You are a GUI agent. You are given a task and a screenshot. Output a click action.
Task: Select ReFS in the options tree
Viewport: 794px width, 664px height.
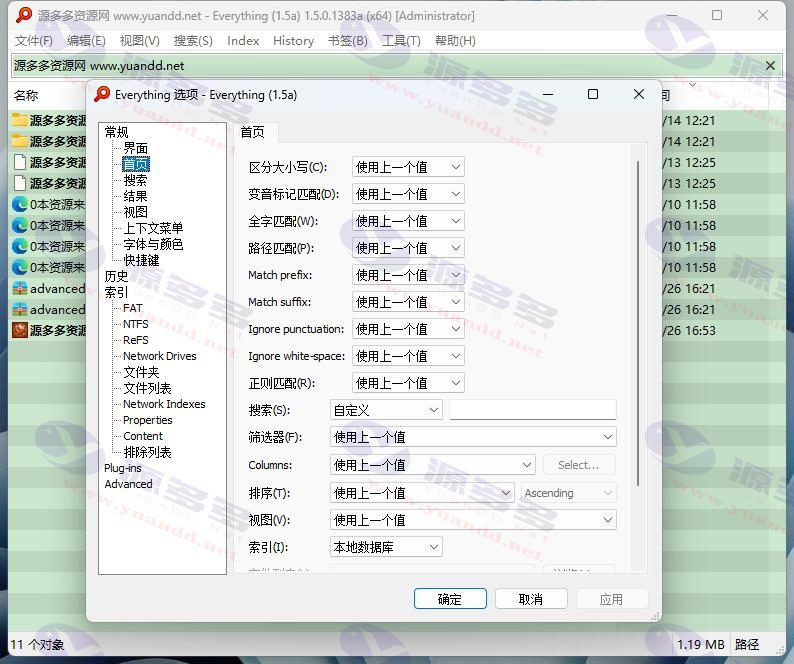coord(136,340)
